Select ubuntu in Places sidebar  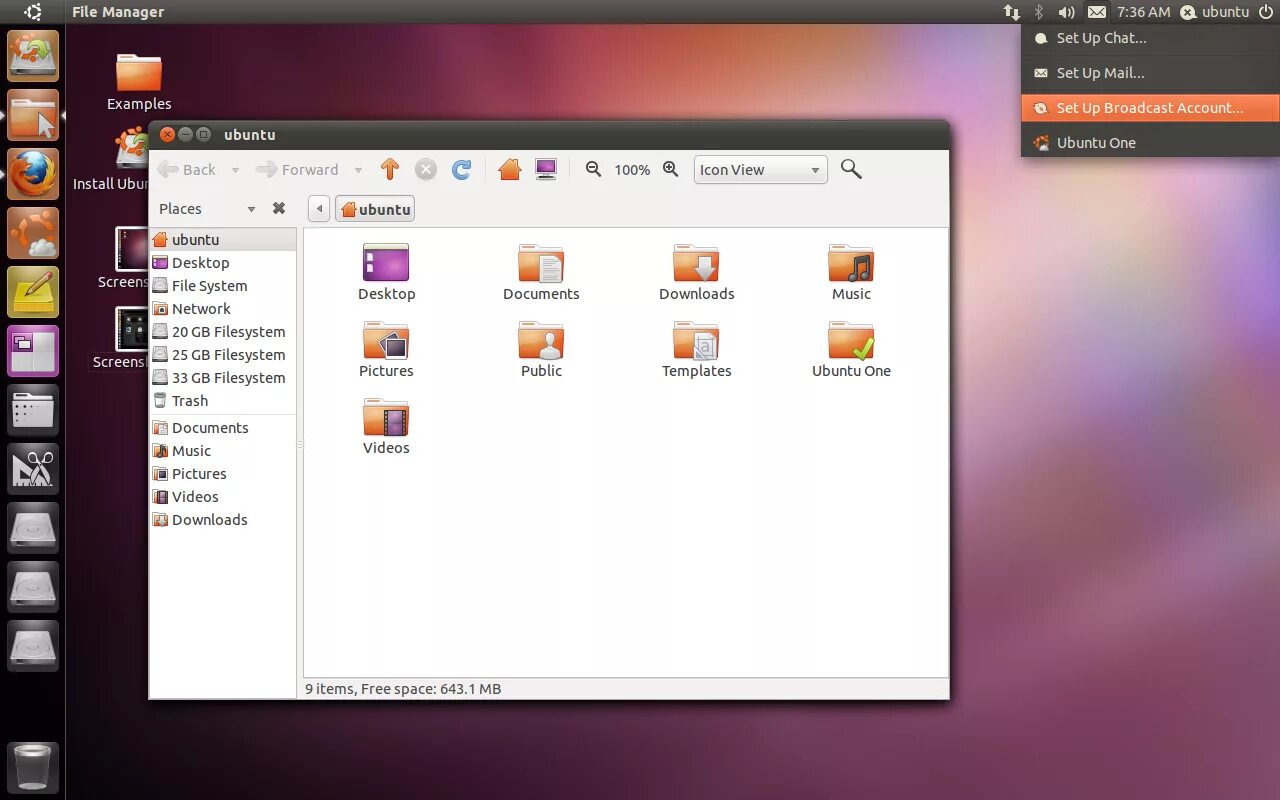click(x=223, y=240)
